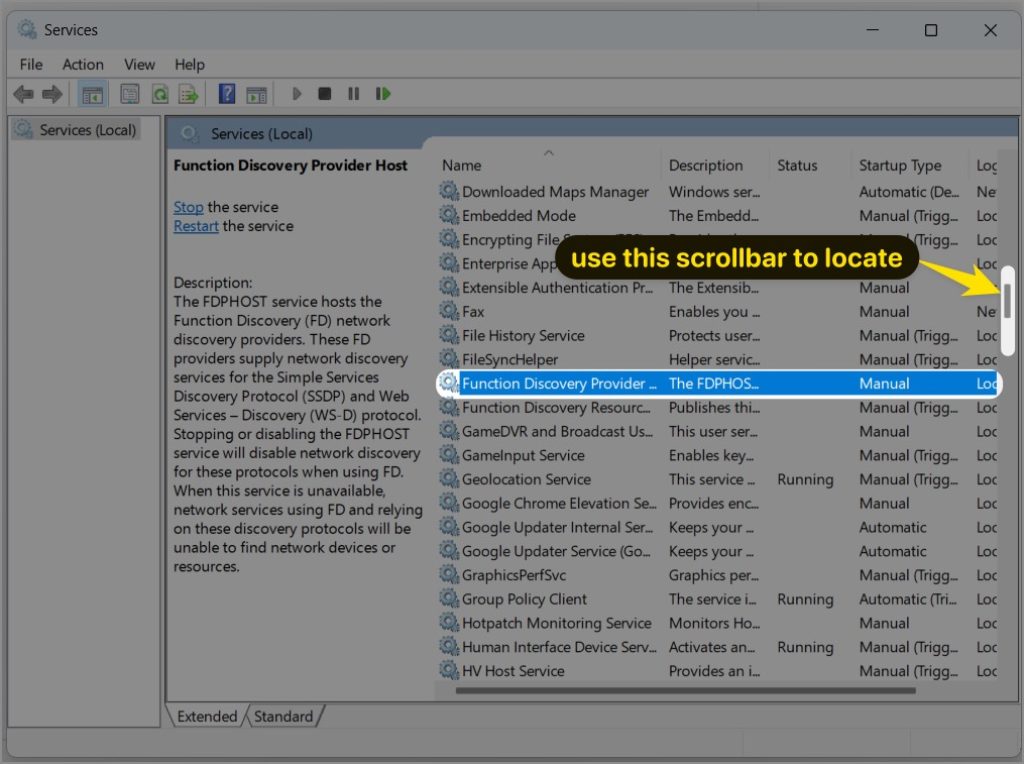Select Hotpatch Monitoring Service row
The height and width of the screenshot is (764, 1024).
click(716, 623)
